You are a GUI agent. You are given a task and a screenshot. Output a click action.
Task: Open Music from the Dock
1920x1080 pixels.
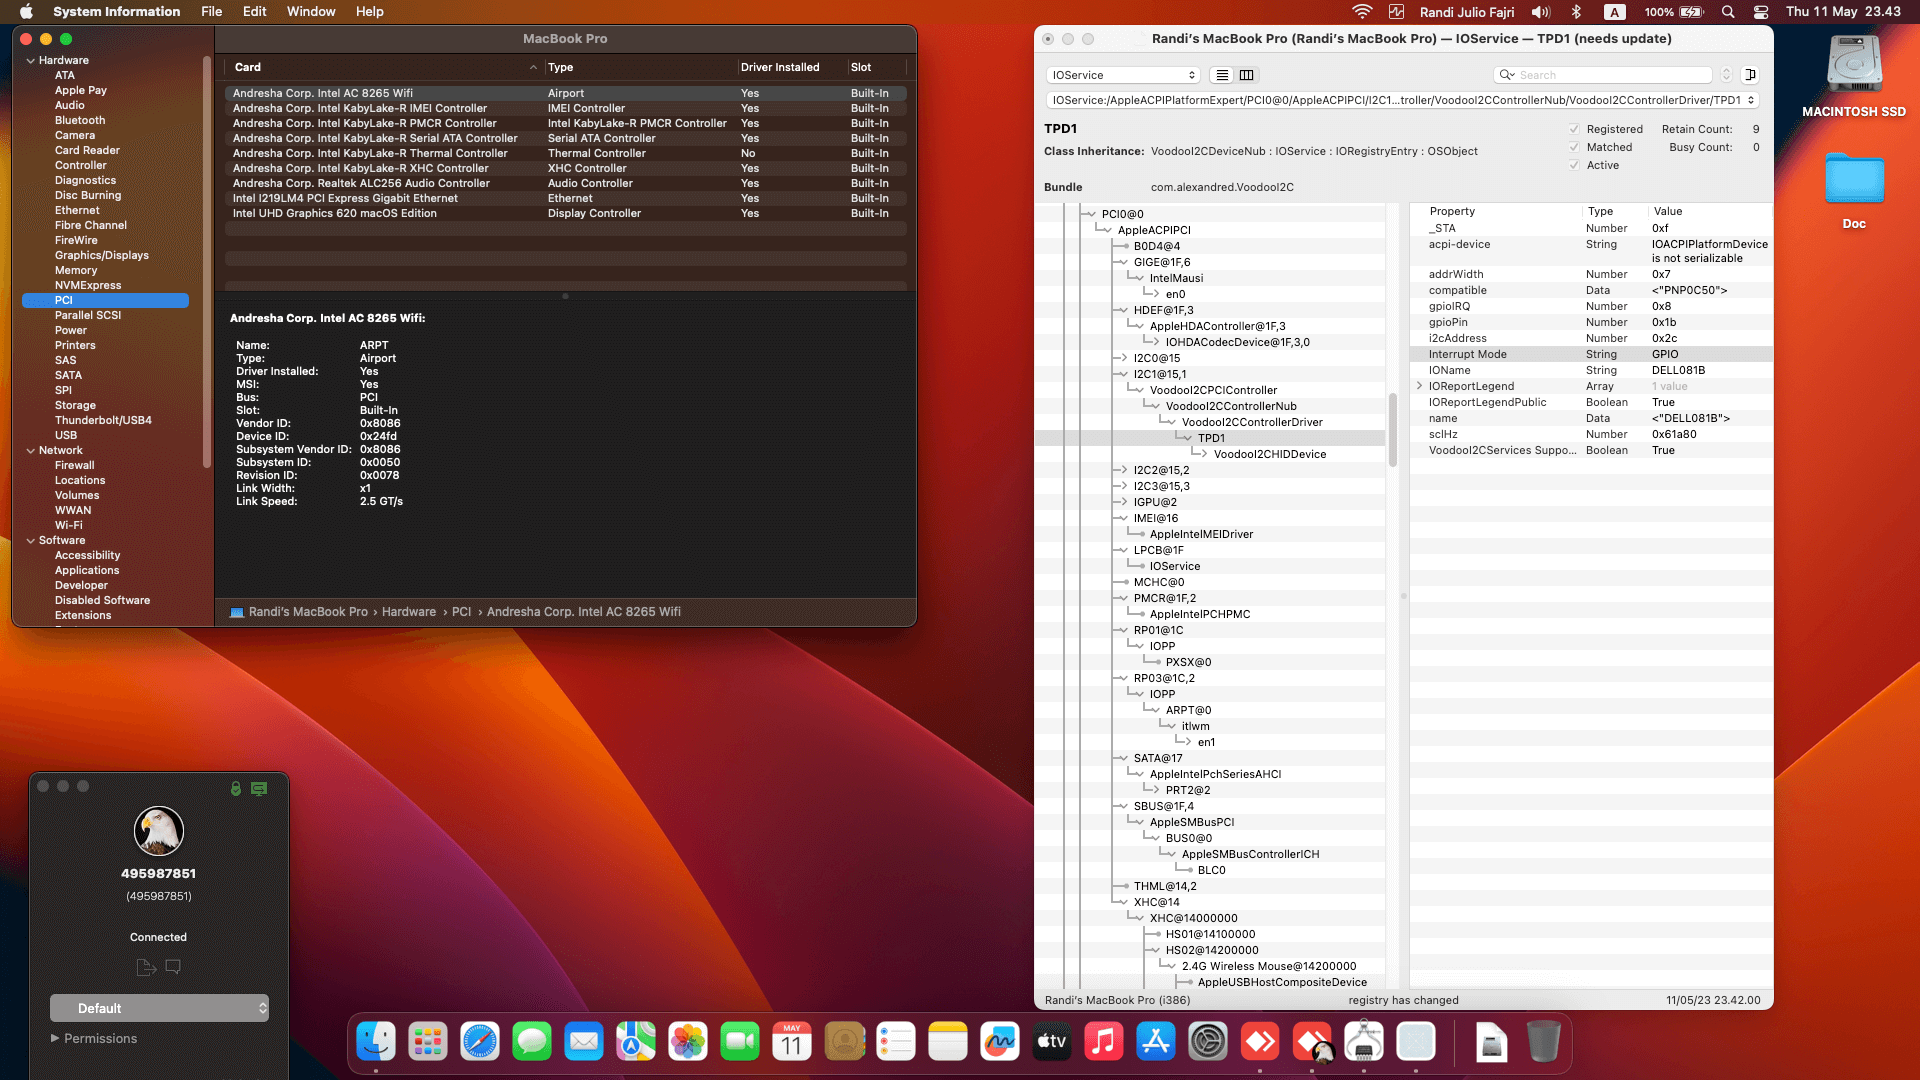click(1104, 1043)
